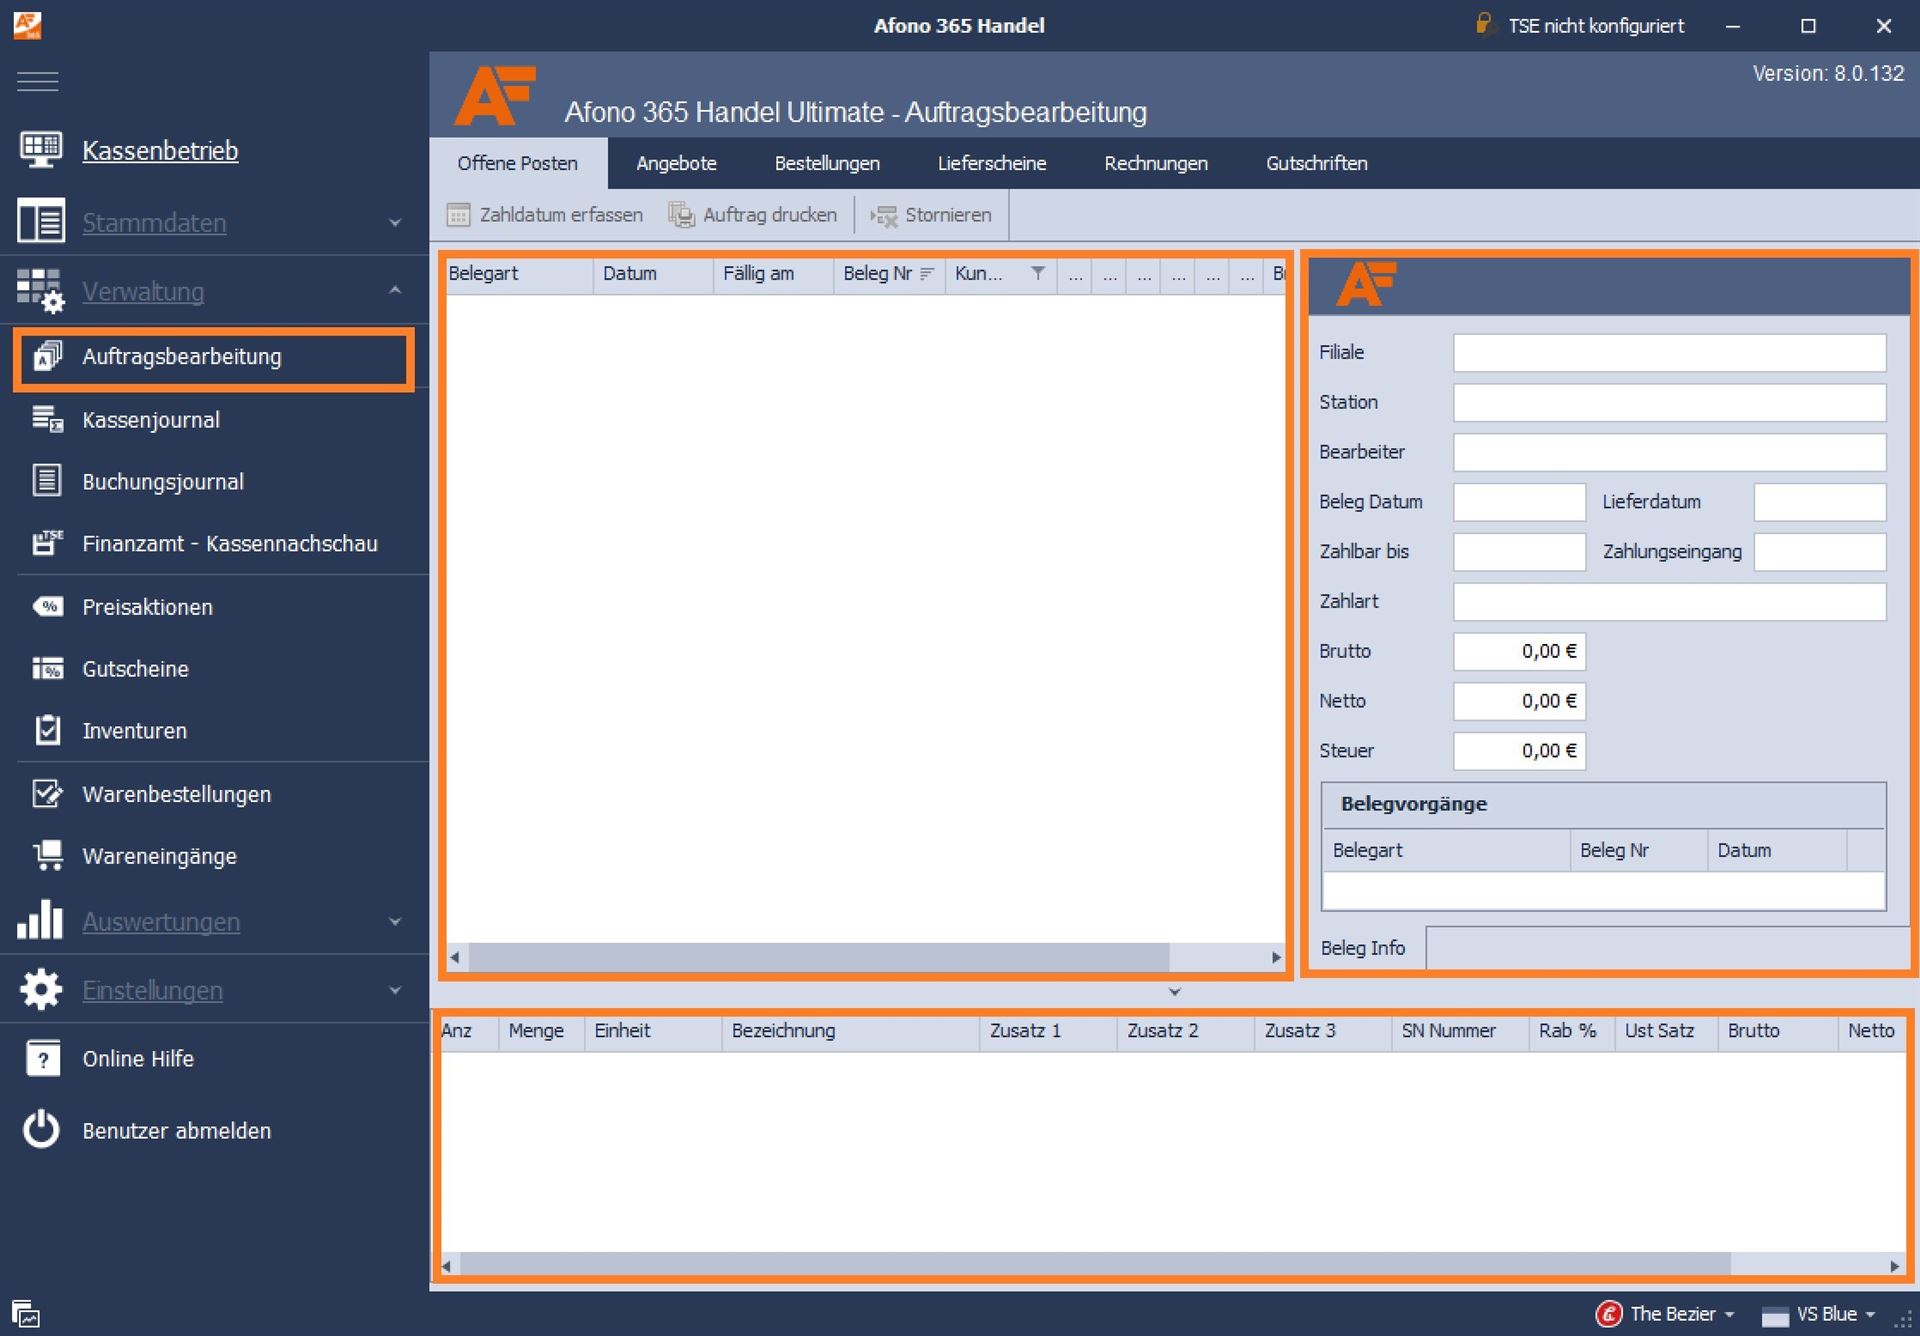The height and width of the screenshot is (1336, 1920).
Task: Click the Wareneingänge cart icon
Action: coord(47,856)
